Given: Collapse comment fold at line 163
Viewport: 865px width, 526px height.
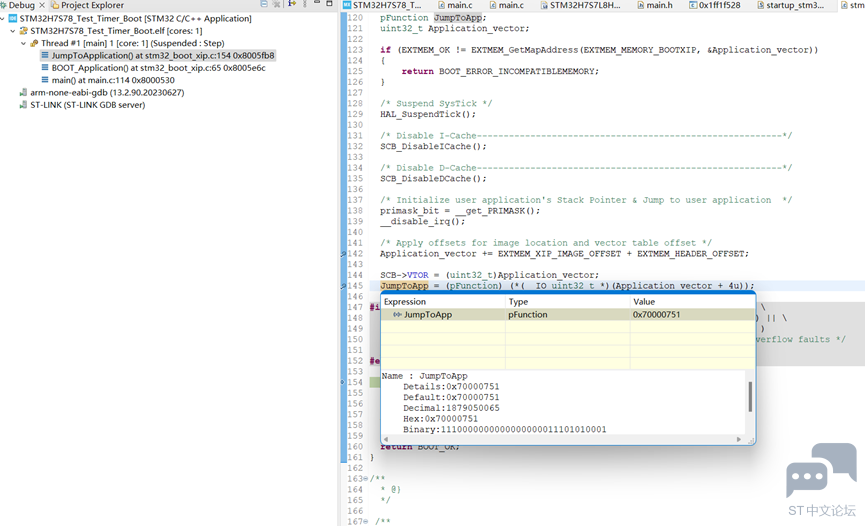Looking at the screenshot, I should click(x=365, y=479).
